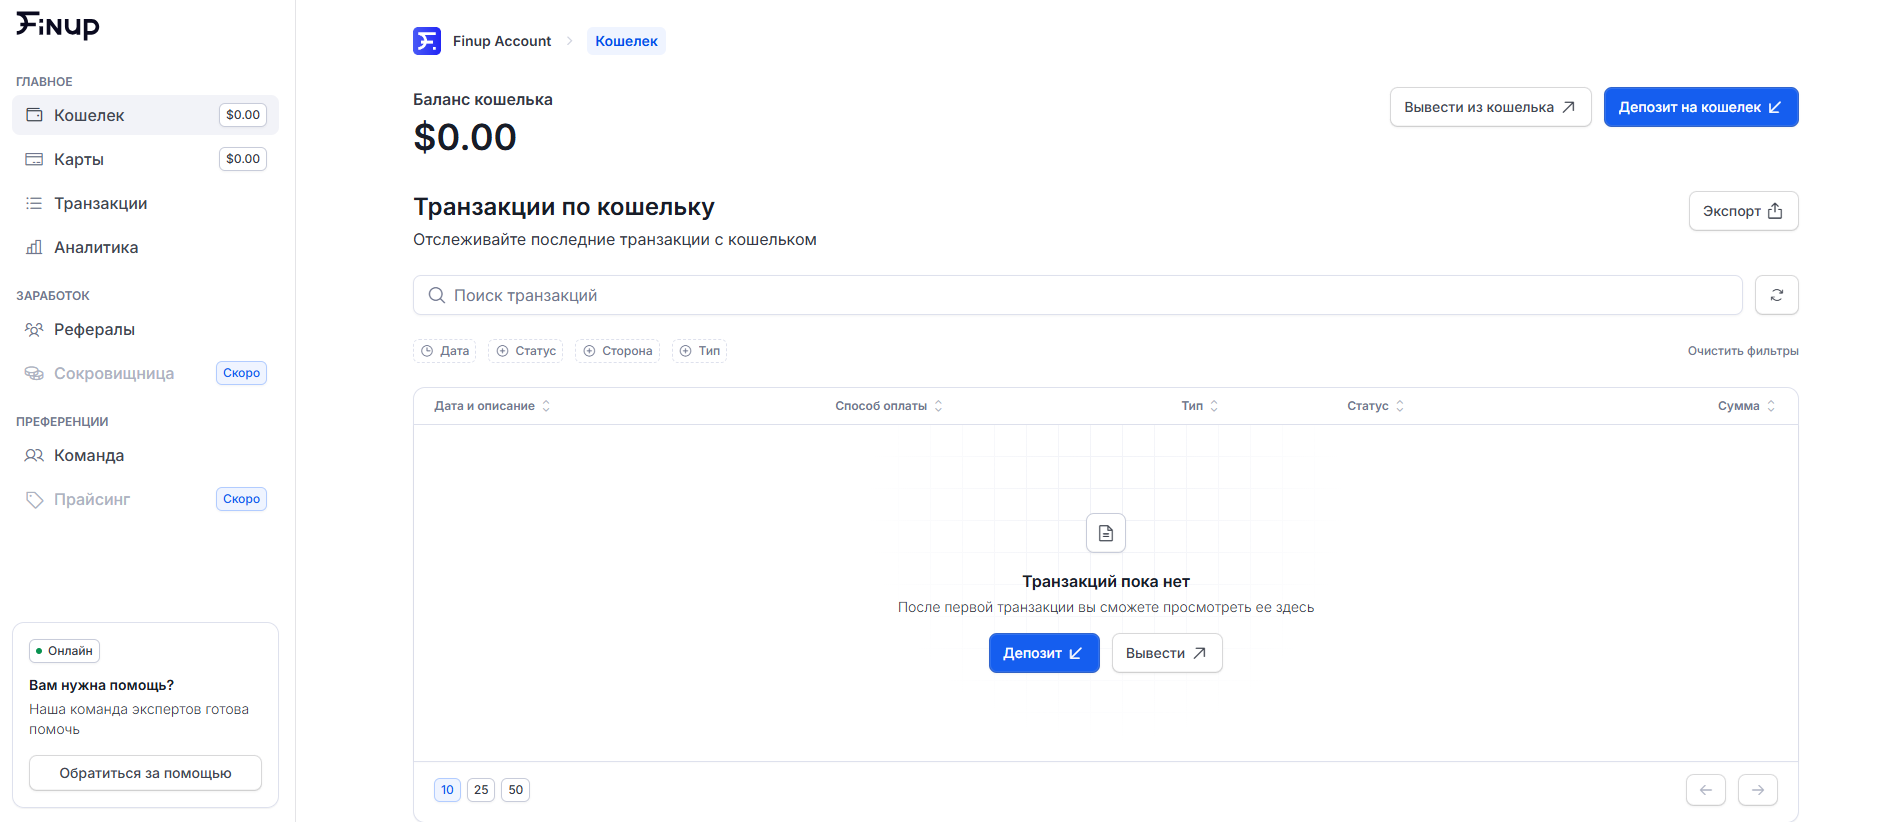Open Аналитика from the sidebar
1902x822 pixels.
click(x=96, y=247)
